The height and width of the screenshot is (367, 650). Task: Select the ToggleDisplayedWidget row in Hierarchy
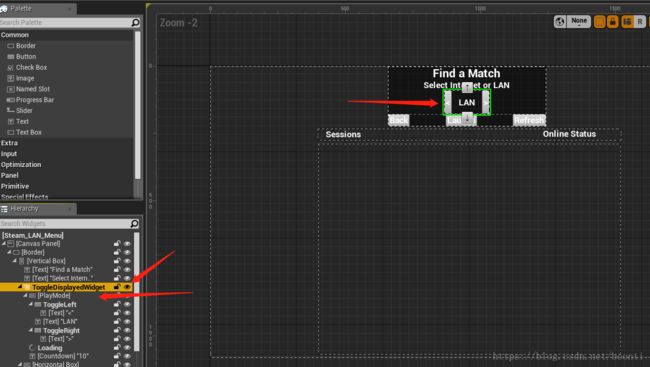click(66, 287)
